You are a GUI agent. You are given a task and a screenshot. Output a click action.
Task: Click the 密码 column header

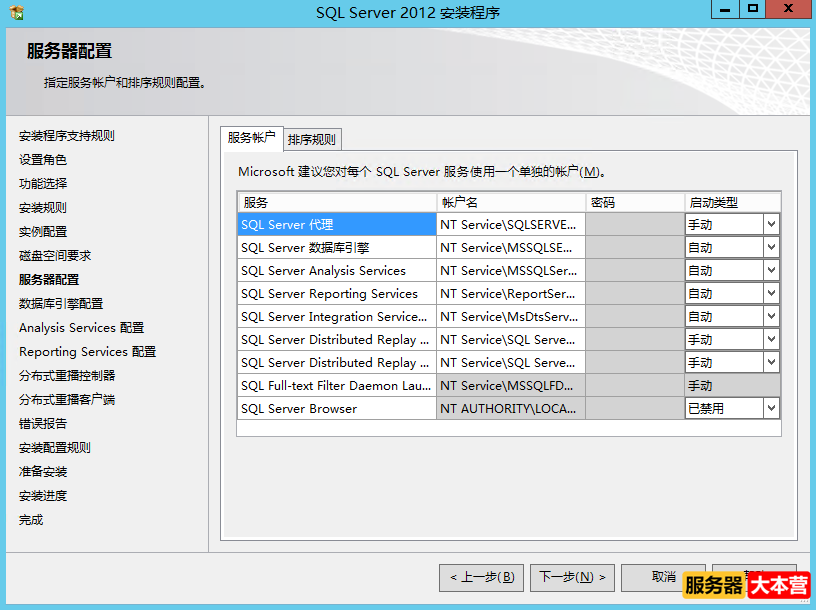pos(635,202)
